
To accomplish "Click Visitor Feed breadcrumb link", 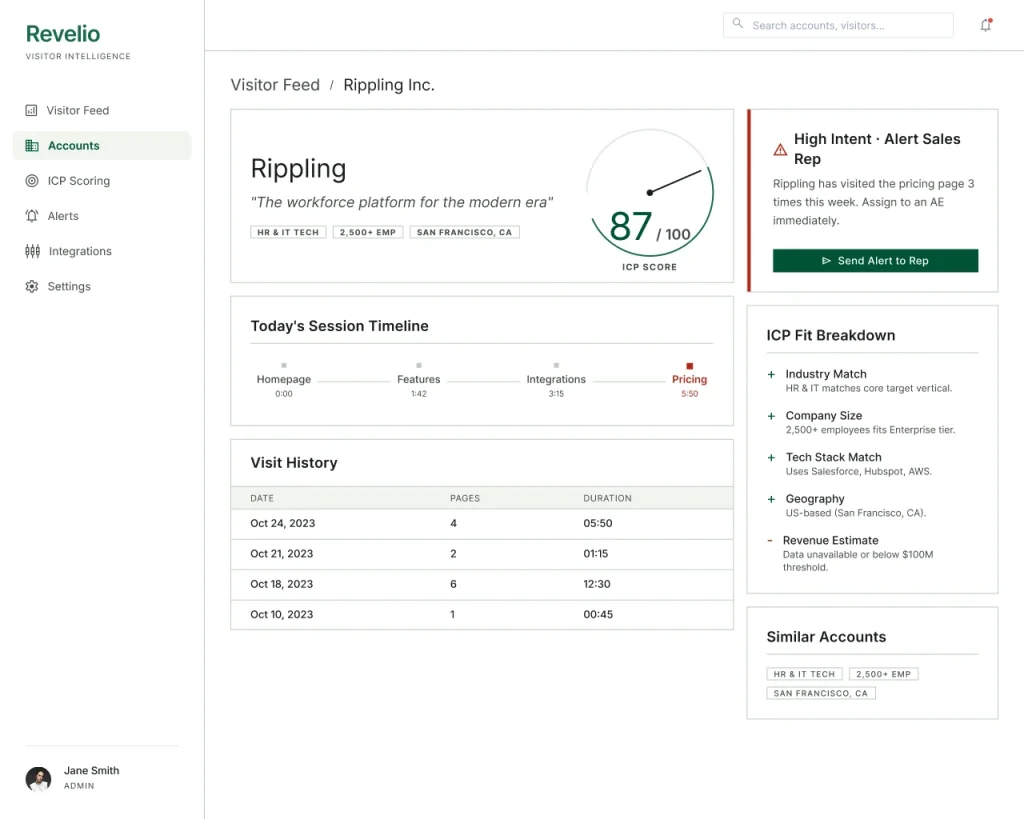I will click(275, 85).
